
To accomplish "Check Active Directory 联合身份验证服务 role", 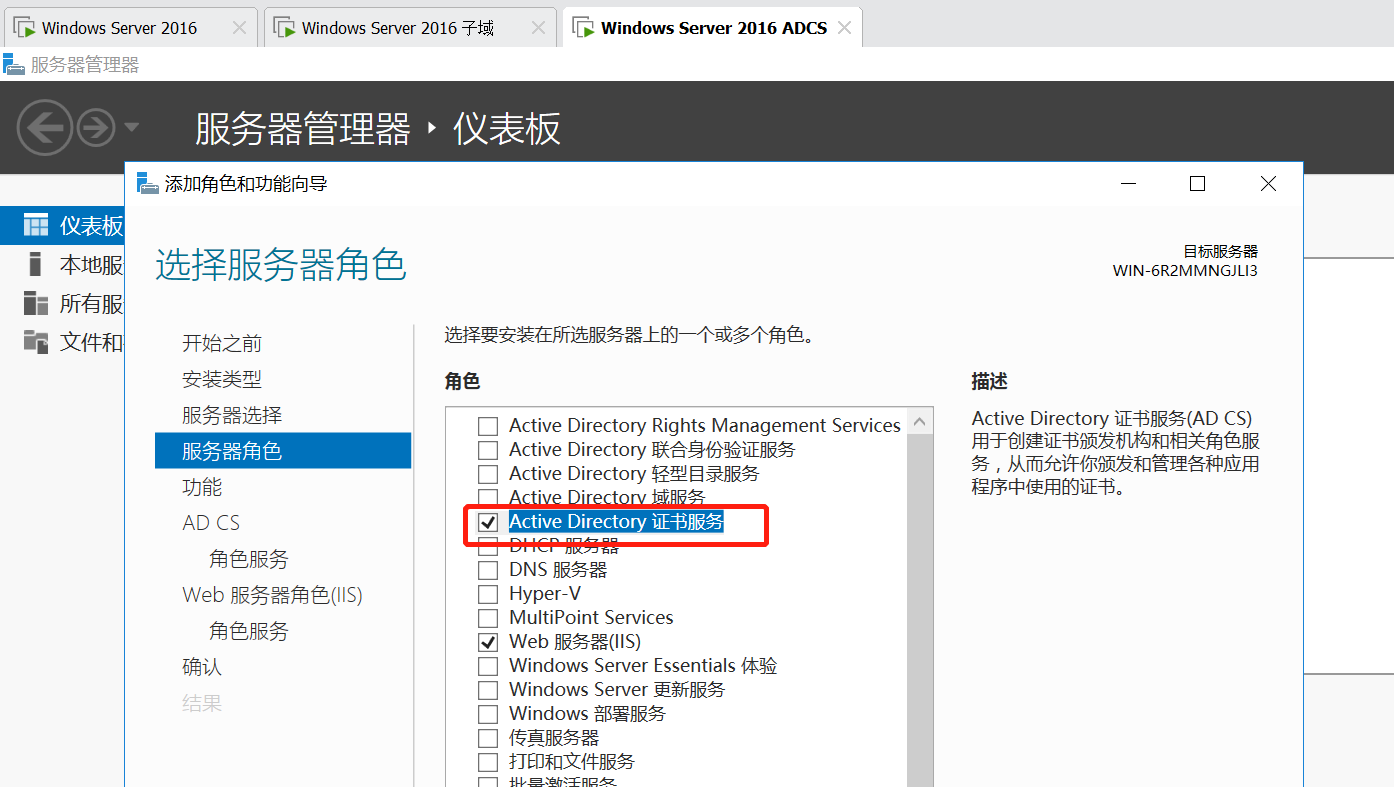I will coord(488,450).
